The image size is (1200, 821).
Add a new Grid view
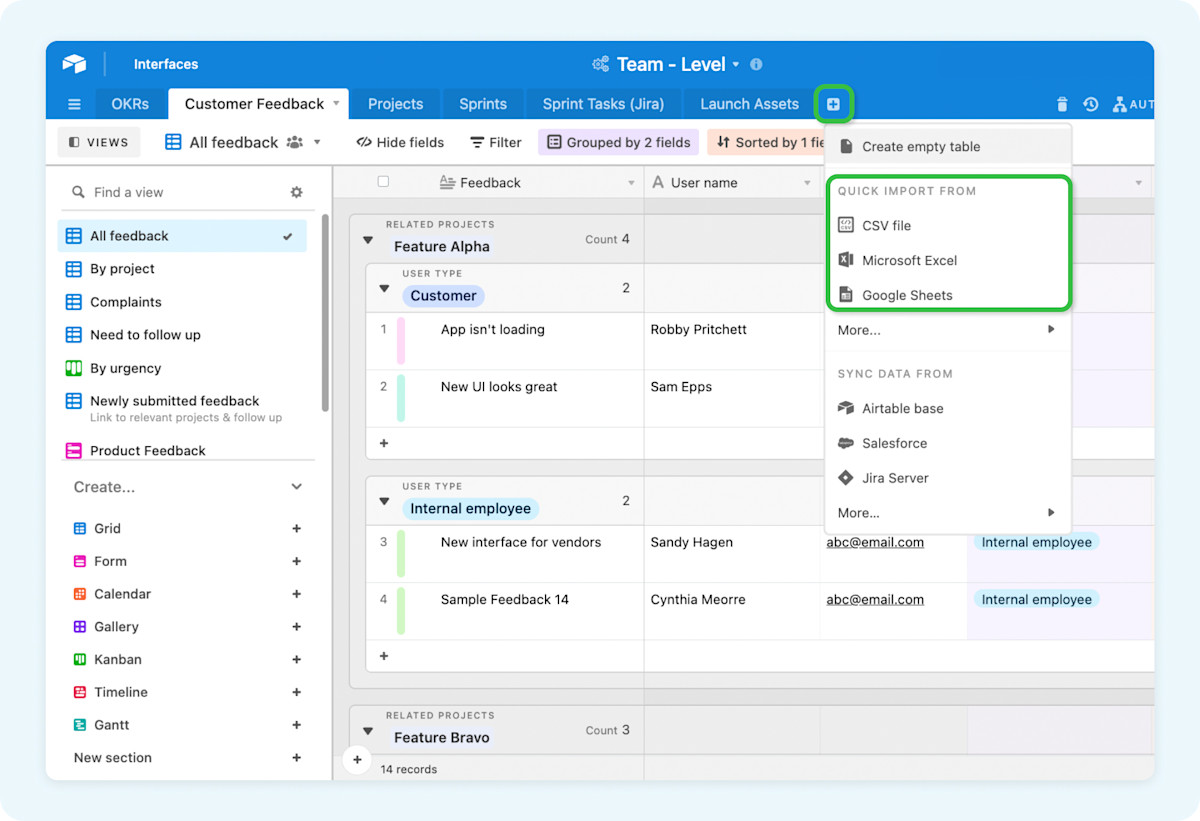coord(296,528)
